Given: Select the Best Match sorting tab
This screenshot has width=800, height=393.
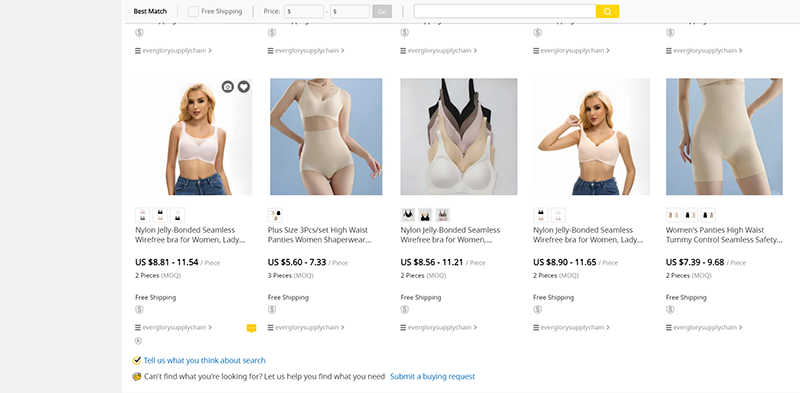Looking at the screenshot, I should pyautogui.click(x=150, y=11).
